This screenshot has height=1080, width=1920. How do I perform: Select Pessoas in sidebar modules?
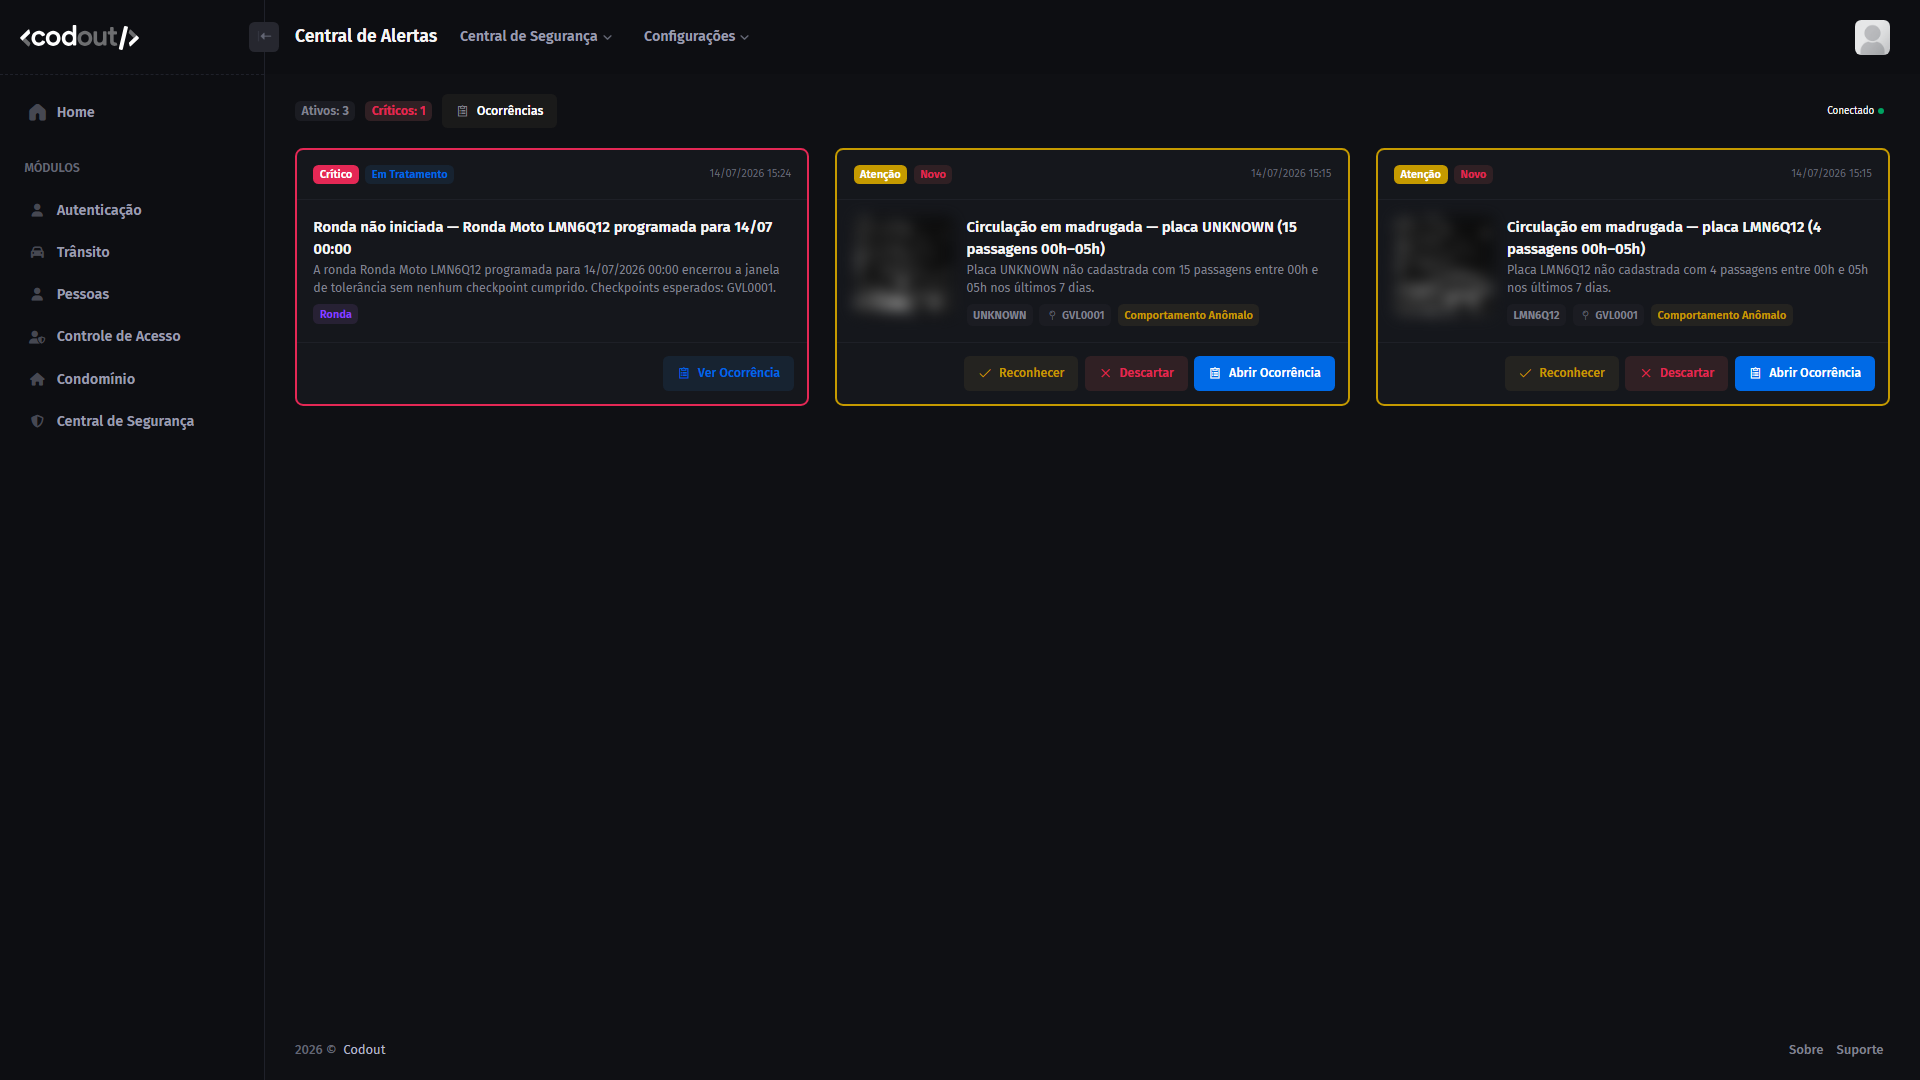83,294
